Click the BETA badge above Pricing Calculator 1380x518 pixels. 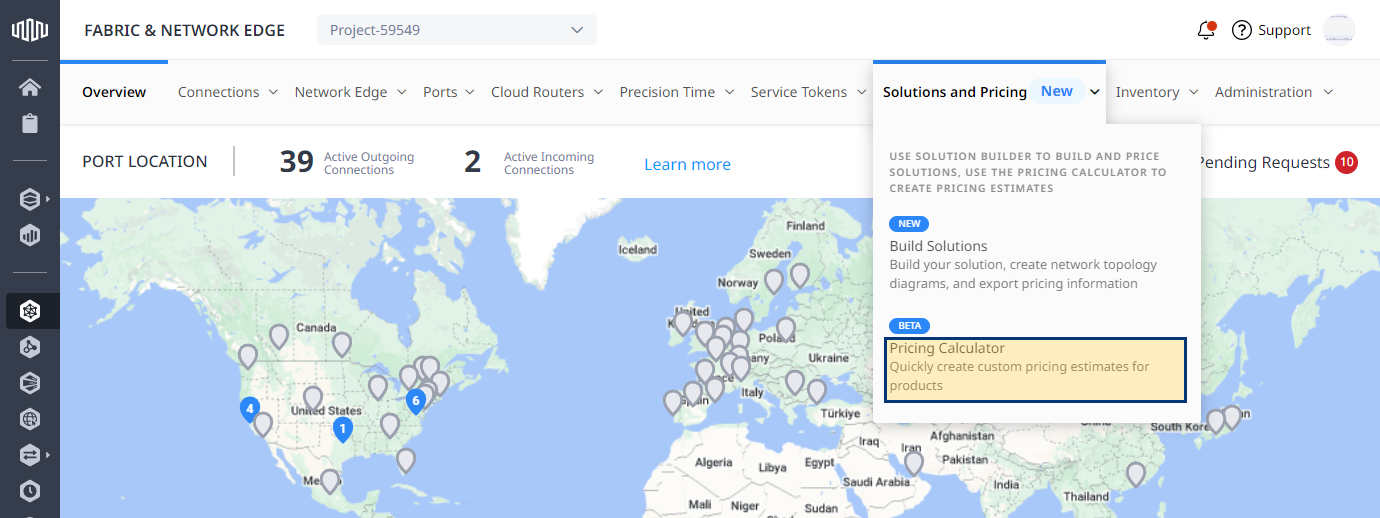[x=909, y=326]
